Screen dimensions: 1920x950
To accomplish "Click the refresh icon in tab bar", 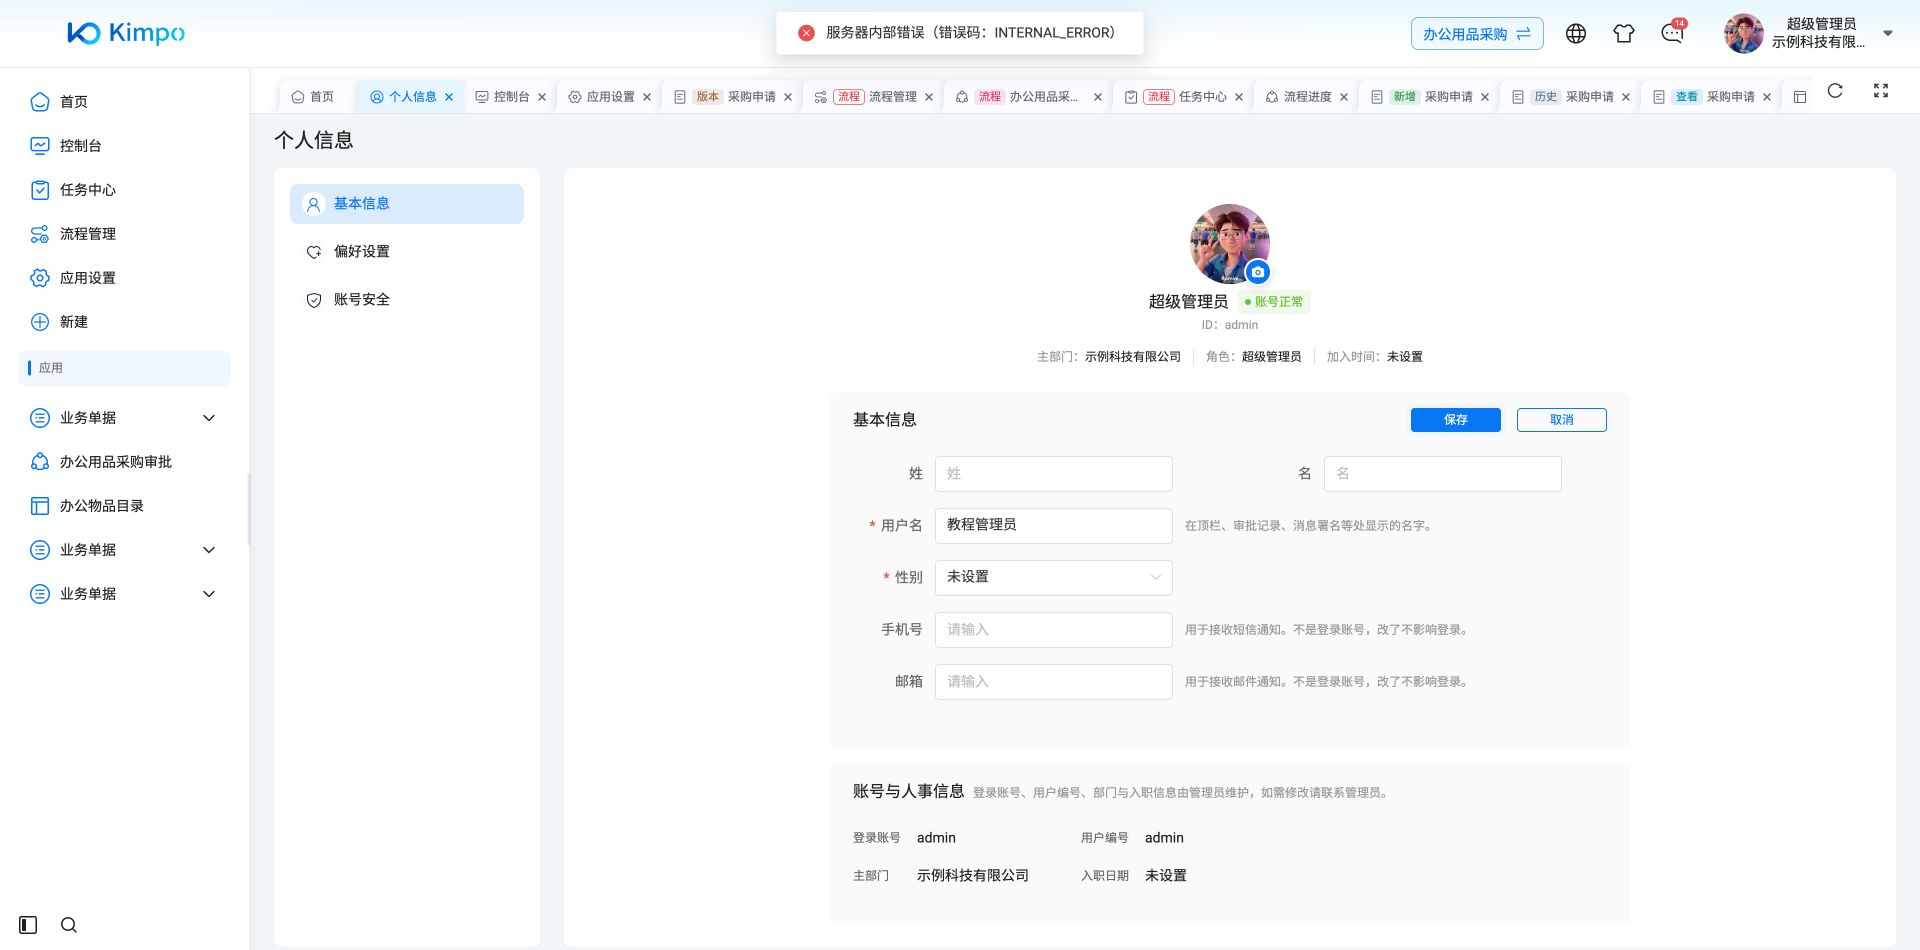I will (1835, 90).
